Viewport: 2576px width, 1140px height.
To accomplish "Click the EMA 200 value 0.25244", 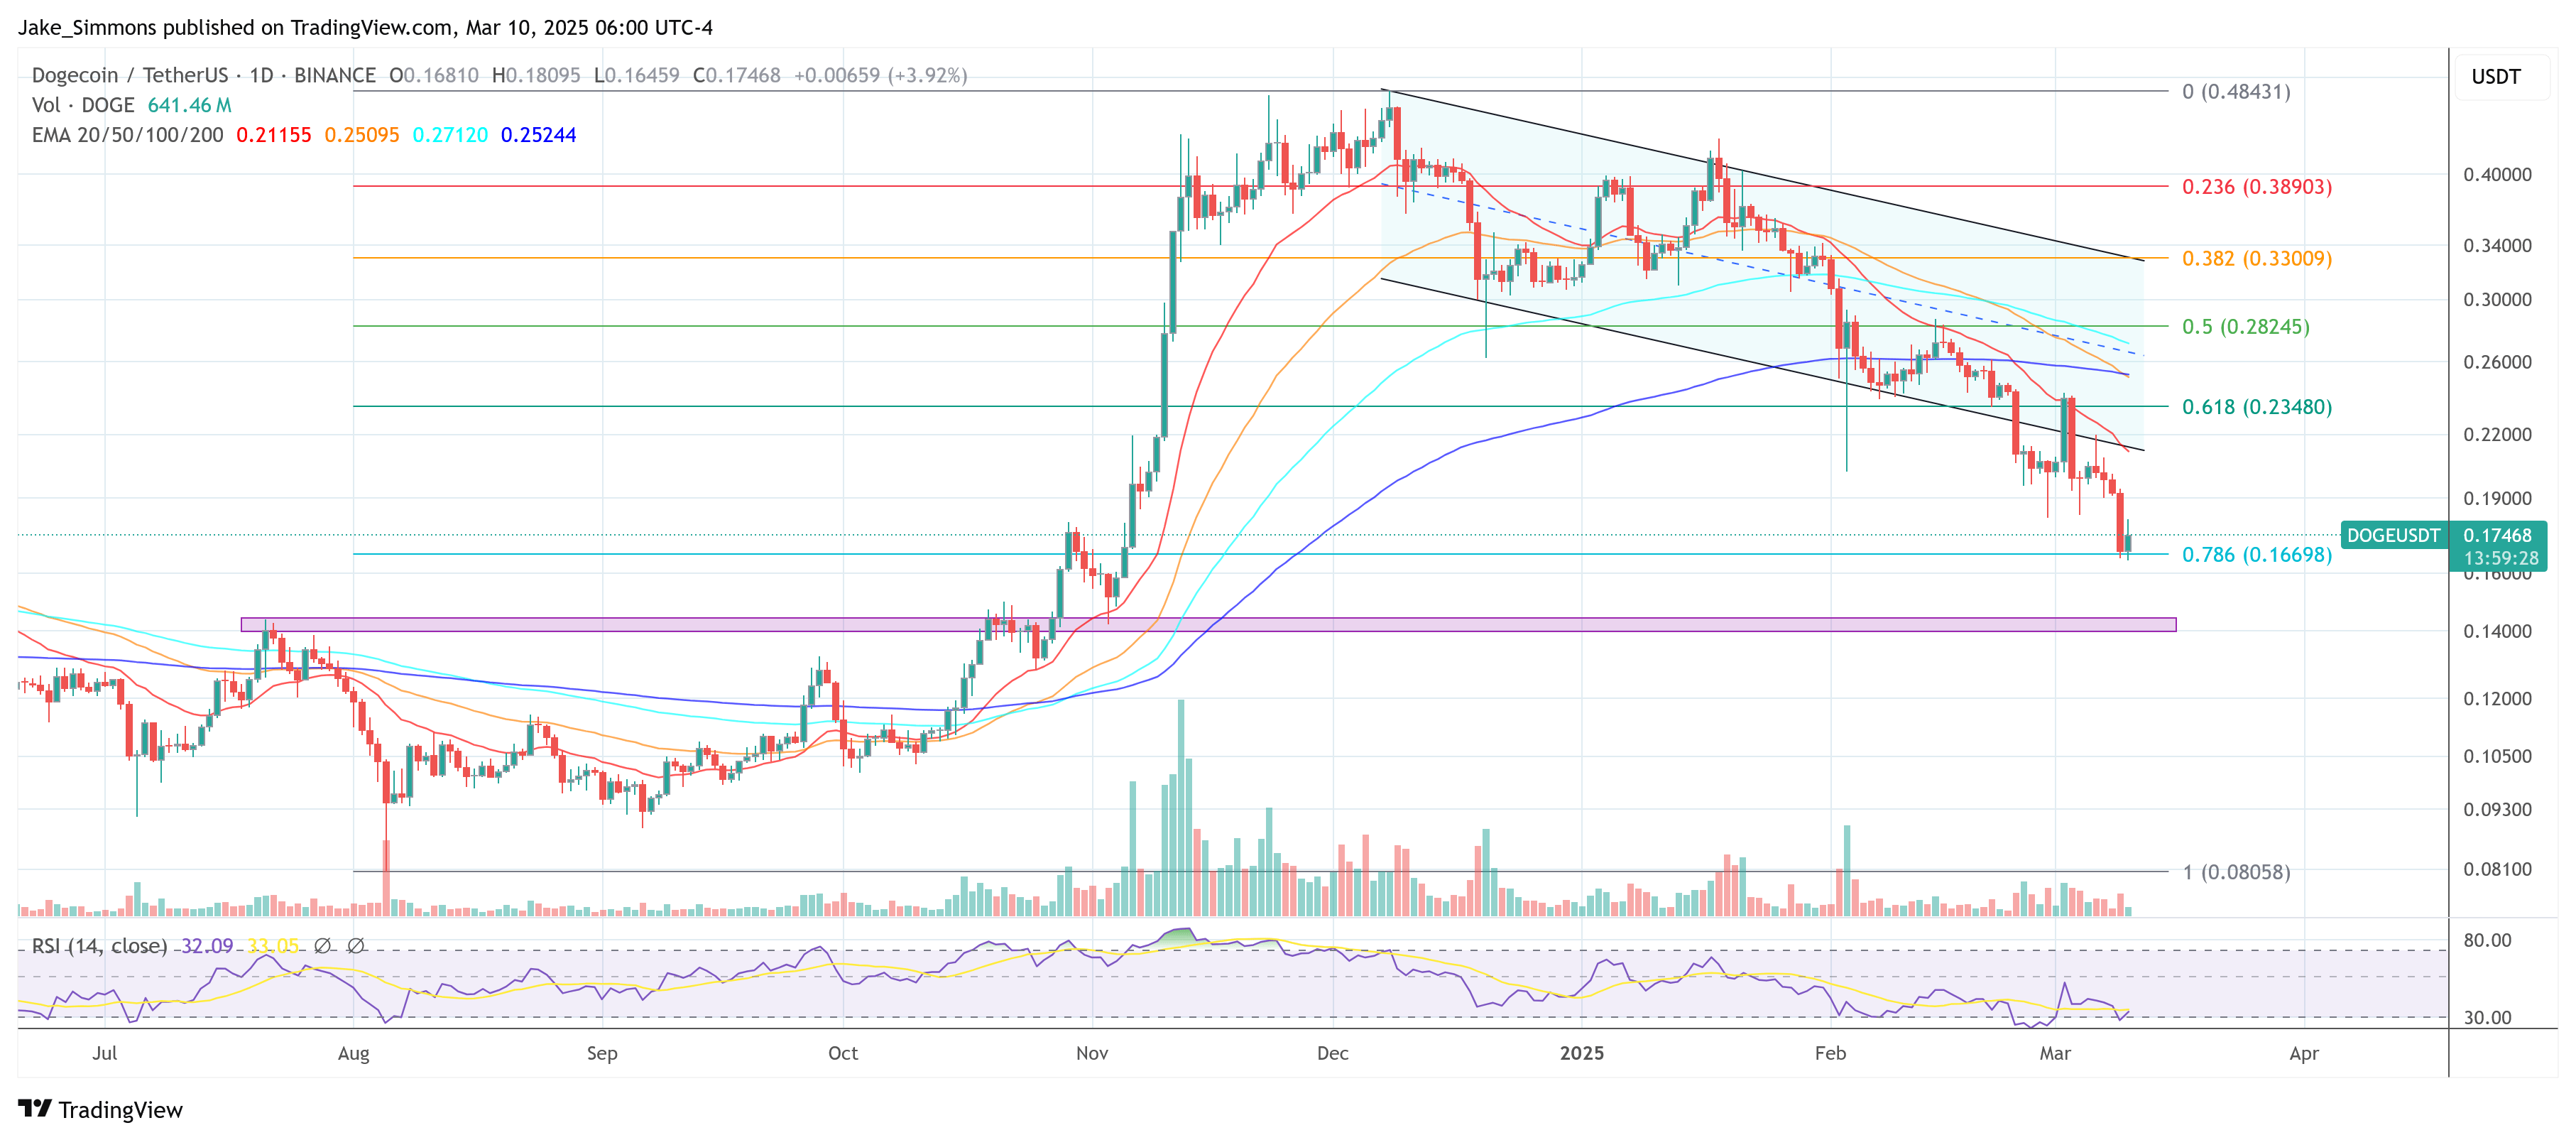I will point(539,135).
